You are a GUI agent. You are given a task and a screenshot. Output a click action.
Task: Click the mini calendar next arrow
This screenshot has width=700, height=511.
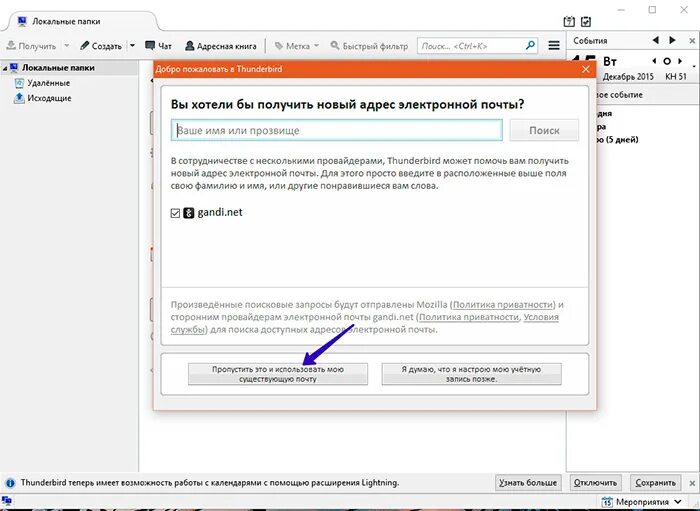coord(680,61)
